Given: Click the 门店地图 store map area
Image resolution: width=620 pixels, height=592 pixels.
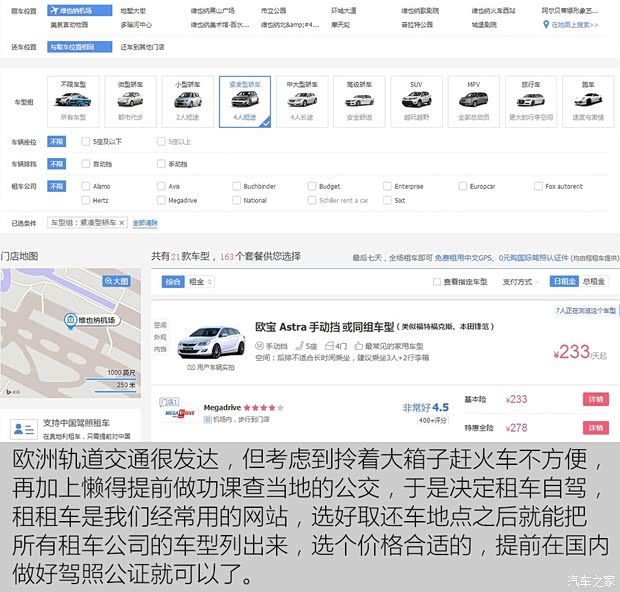Looking at the screenshot, I should (x=70, y=333).
